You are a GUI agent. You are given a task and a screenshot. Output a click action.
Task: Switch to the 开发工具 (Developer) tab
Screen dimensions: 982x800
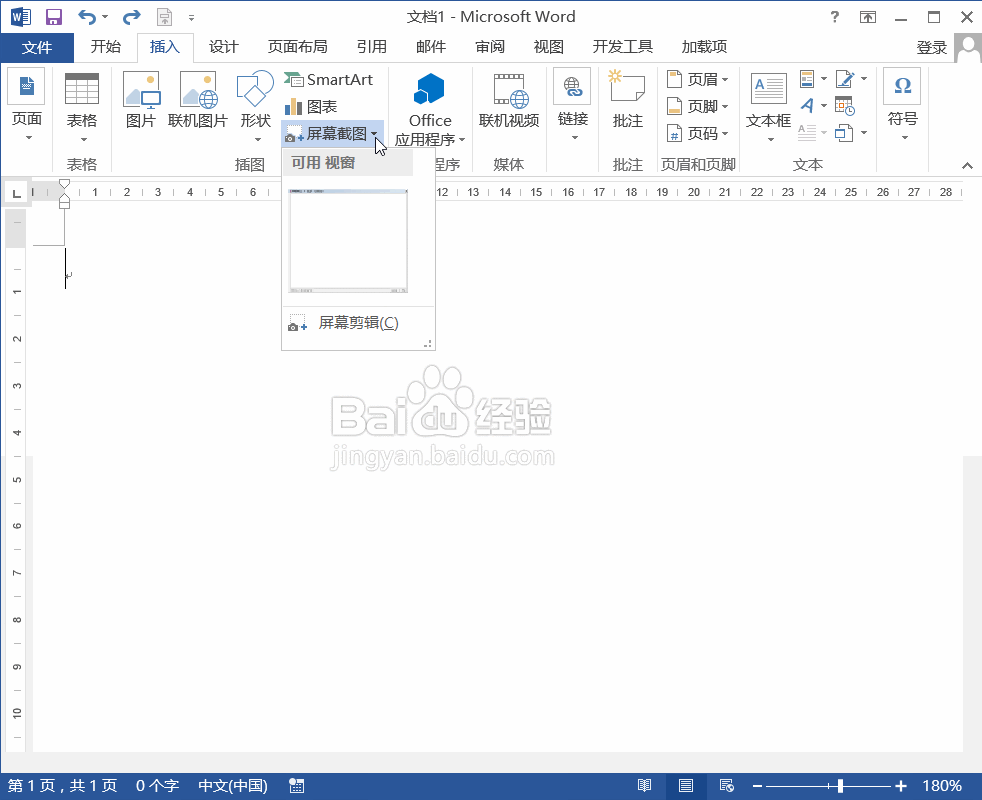pos(623,47)
